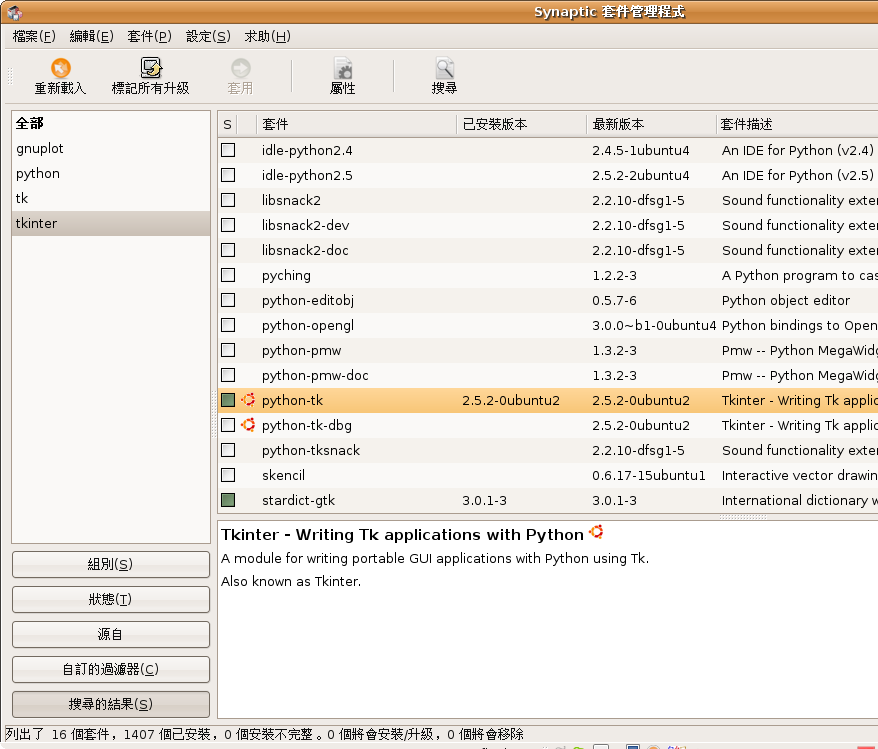Select gnuplot in the search list
The width and height of the screenshot is (878, 749).
click(x=111, y=148)
